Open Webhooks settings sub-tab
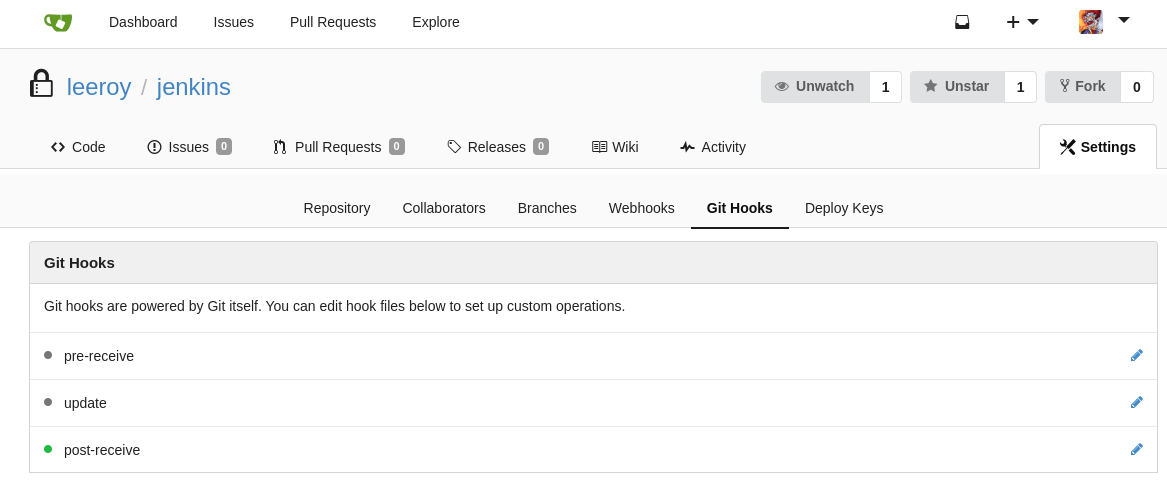This screenshot has width=1167, height=483. click(642, 208)
